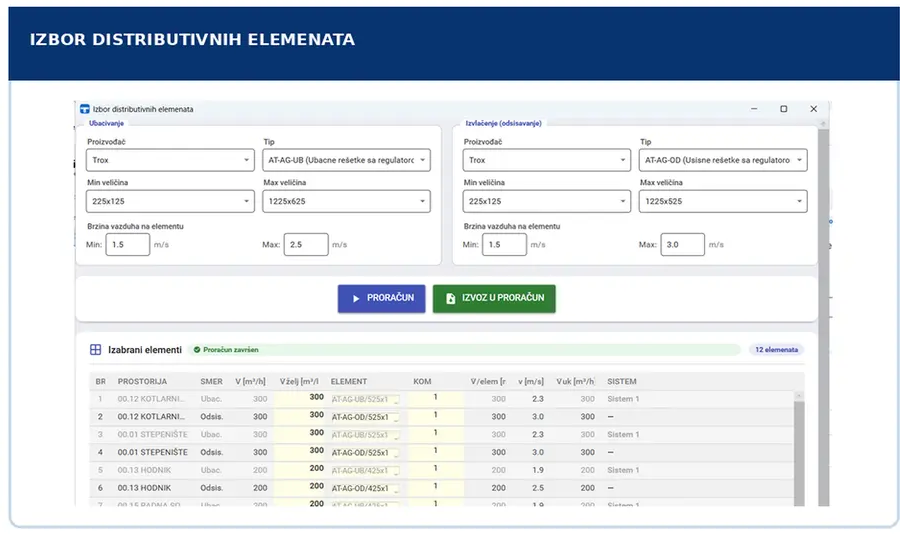Click the KOM cell 1 in row 4
900x544 pixels.
[436, 450]
